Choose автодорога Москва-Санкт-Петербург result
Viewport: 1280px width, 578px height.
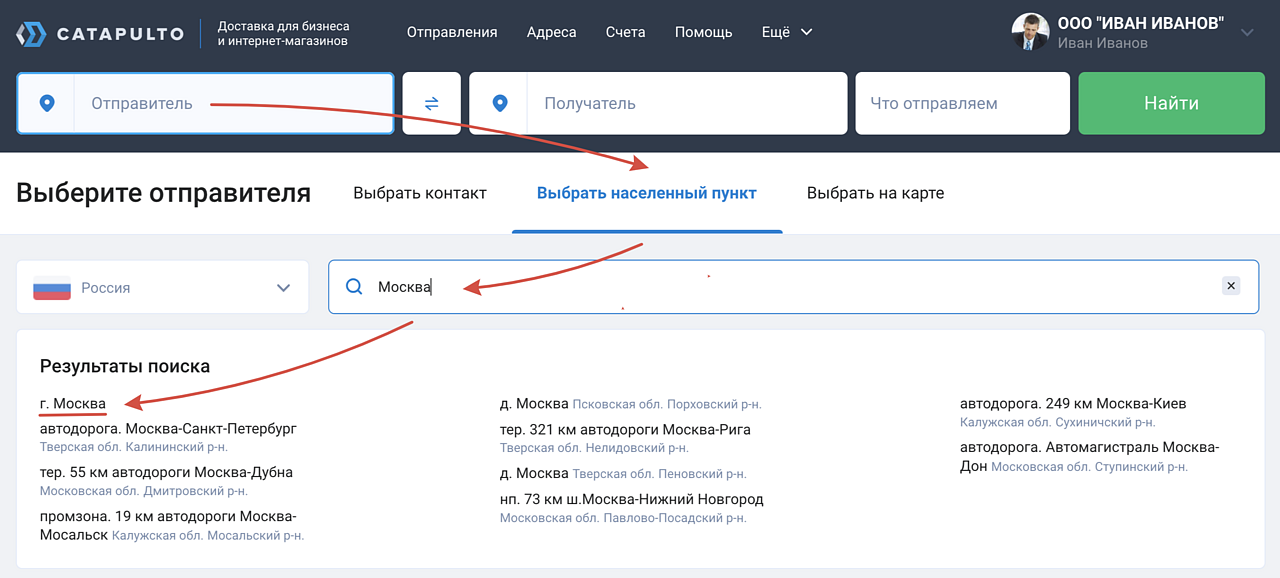tap(168, 429)
